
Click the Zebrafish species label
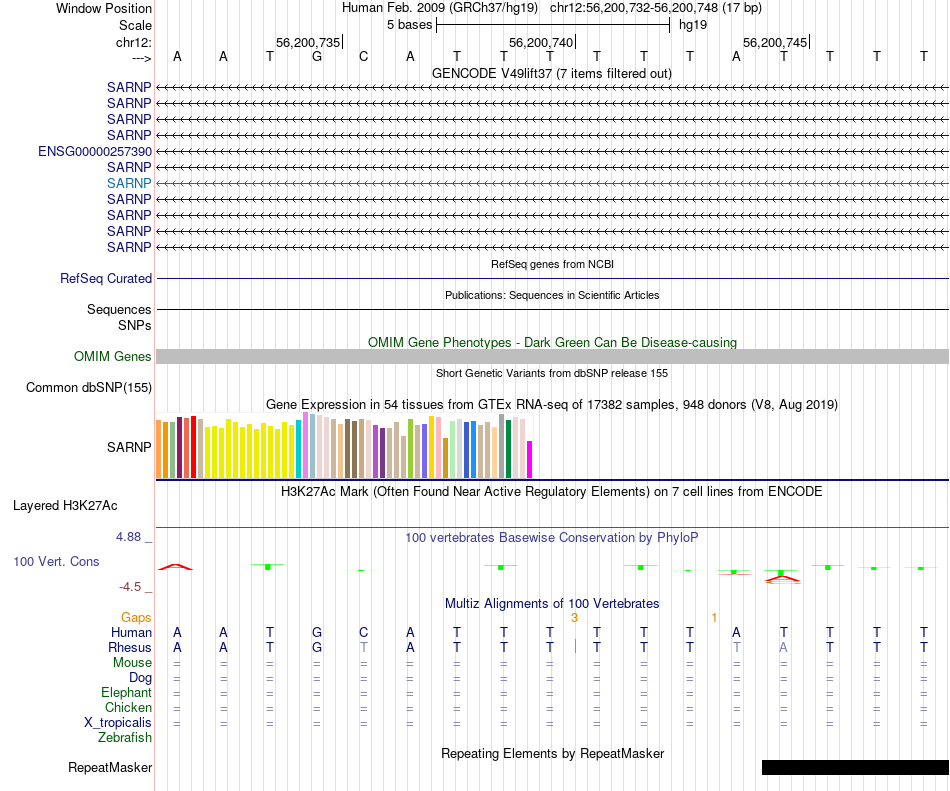[125, 738]
